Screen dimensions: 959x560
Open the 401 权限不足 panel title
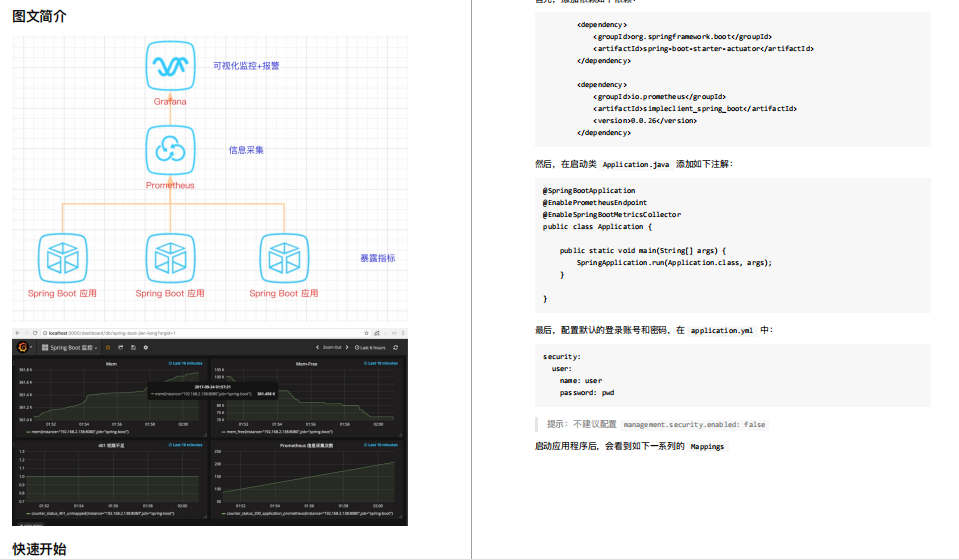point(111,446)
